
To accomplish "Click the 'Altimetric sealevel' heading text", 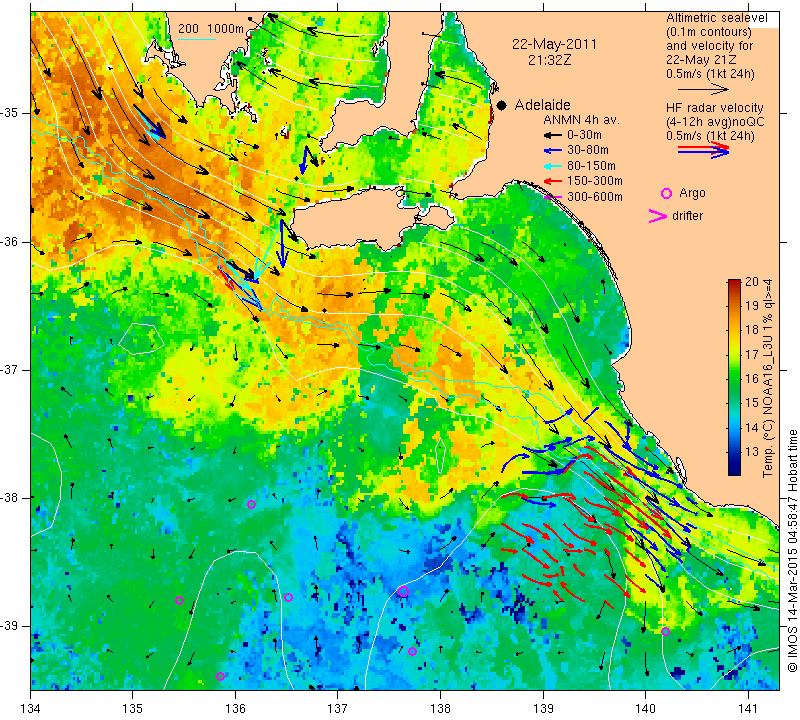I will point(717,18).
